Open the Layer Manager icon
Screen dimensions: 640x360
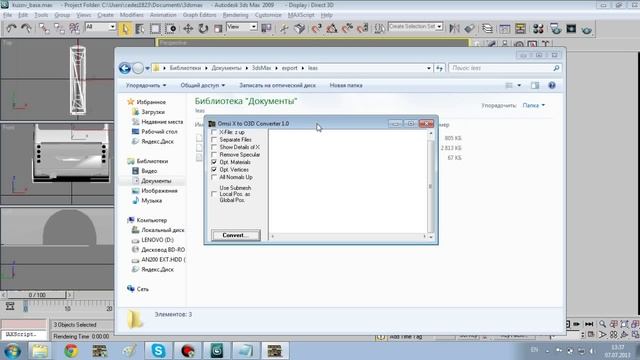[487, 28]
